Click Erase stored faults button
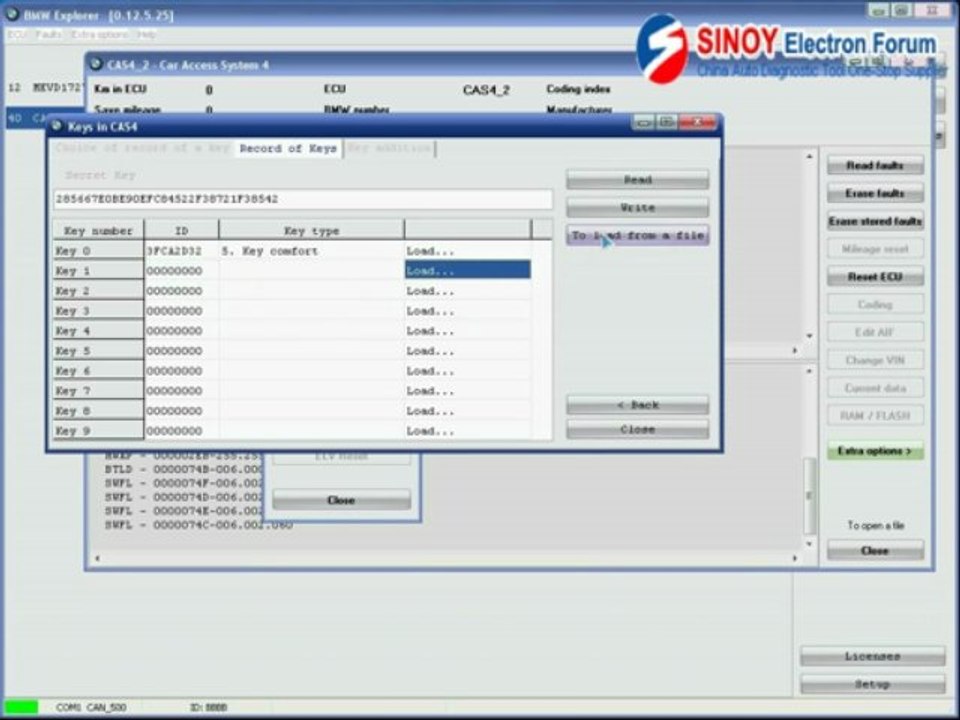Viewport: 960px width, 720px height. (x=875, y=221)
